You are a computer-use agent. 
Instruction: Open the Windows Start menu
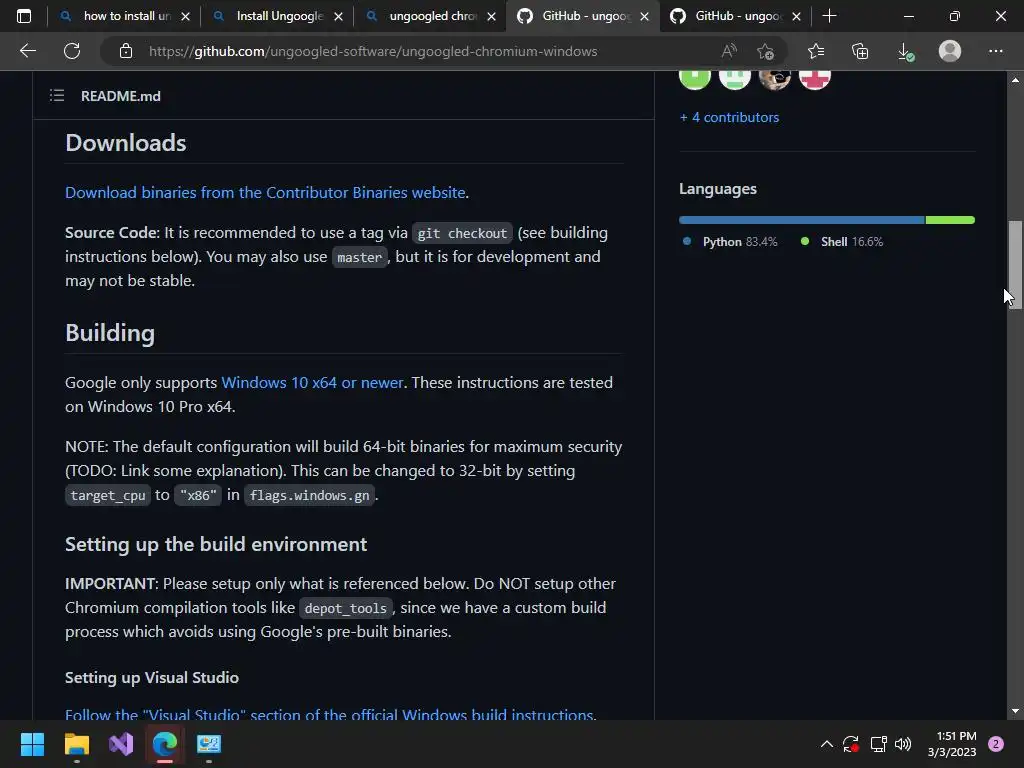(x=32, y=744)
